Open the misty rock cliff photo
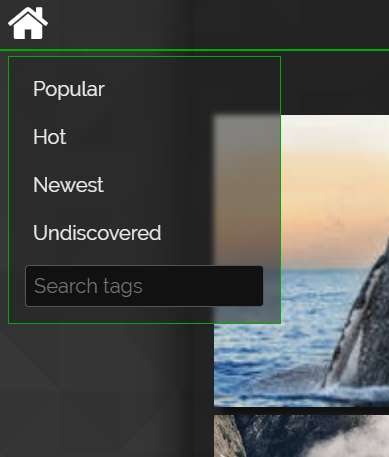The image size is (389, 457). [301, 436]
